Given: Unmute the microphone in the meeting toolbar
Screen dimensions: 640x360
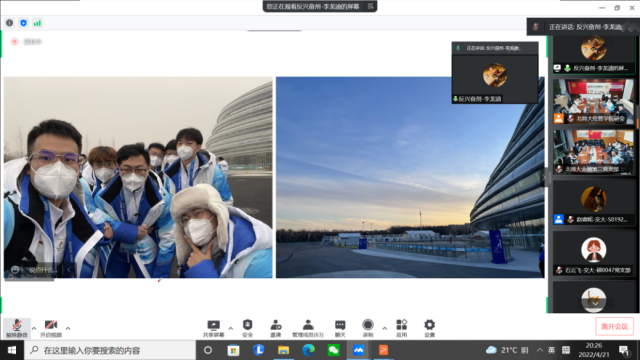Looking at the screenshot, I should click(16, 328).
